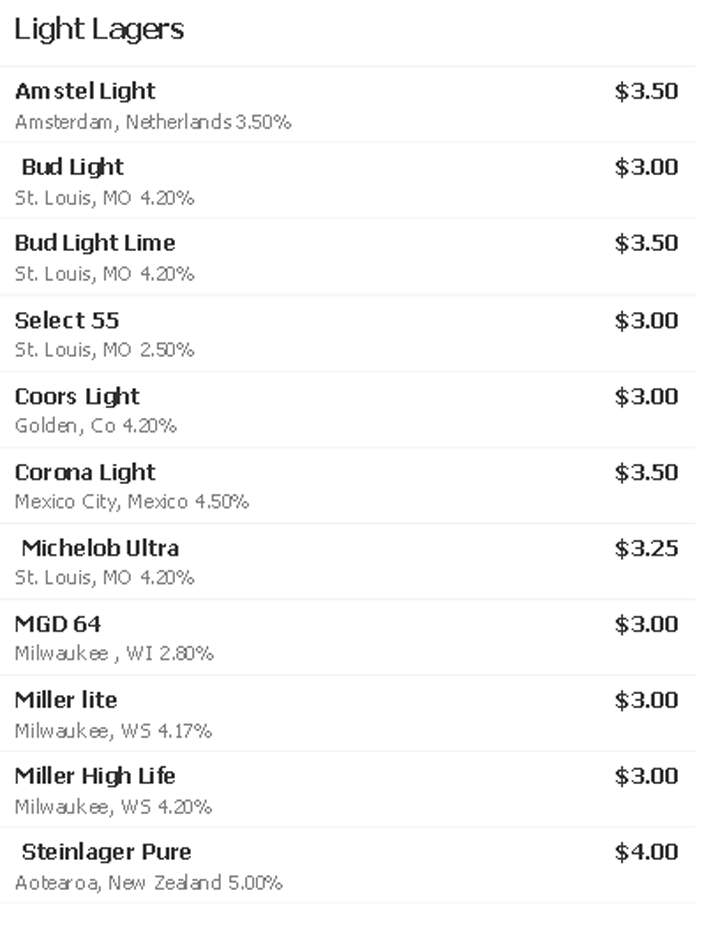Click Amsterdam, Netherlands 3.50% description
The image size is (720, 932).
[153, 122]
